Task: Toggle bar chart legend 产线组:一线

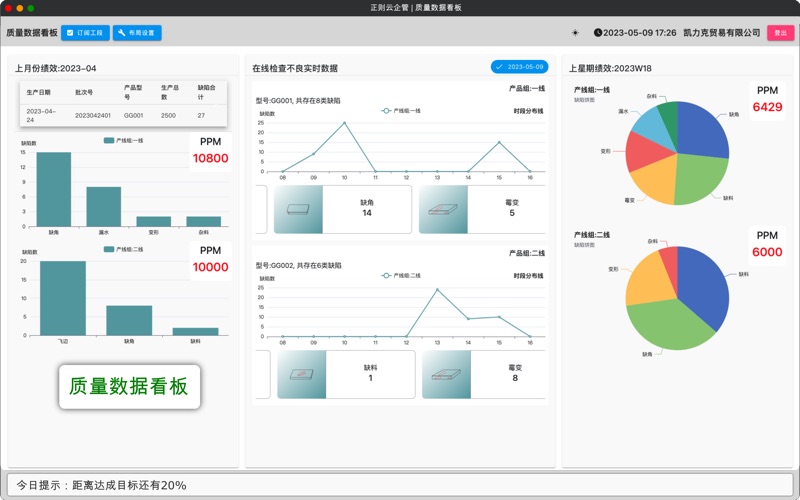Action: [123, 140]
